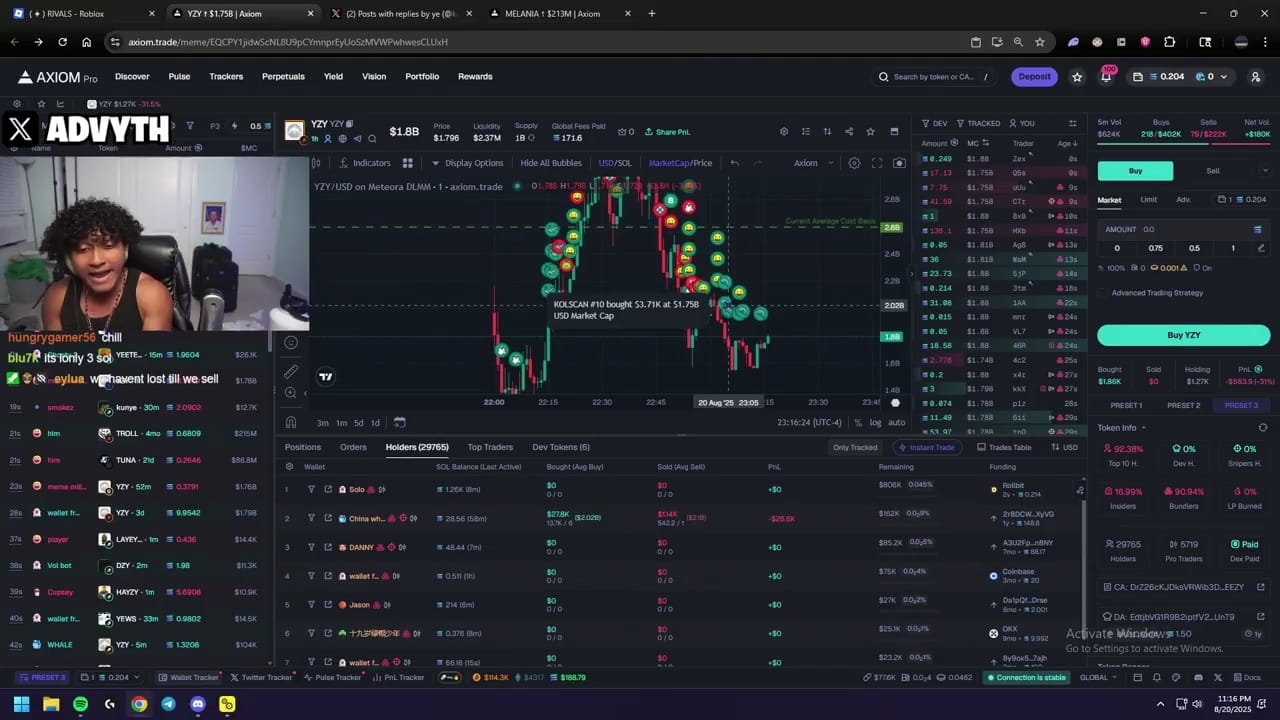This screenshot has width=1280, height=720.
Task: Open the chart timezone UTC-4 menu
Action: (810, 423)
